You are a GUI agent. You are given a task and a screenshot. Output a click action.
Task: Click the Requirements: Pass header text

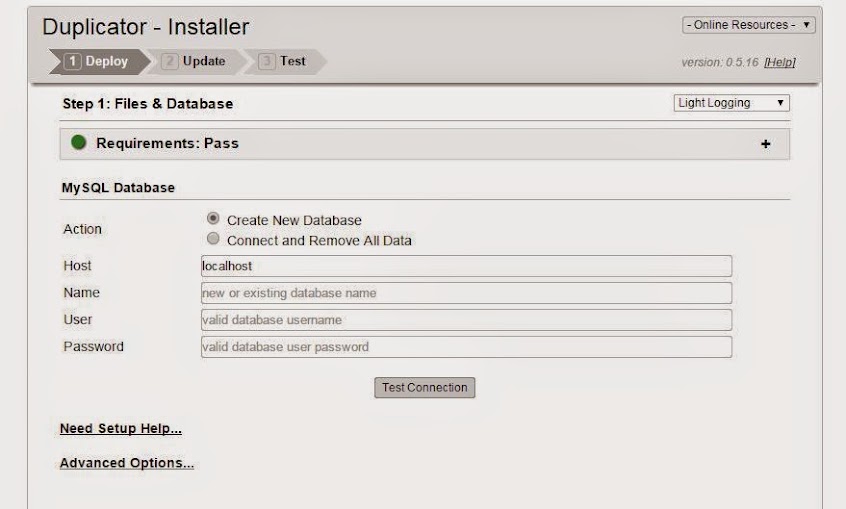point(167,144)
